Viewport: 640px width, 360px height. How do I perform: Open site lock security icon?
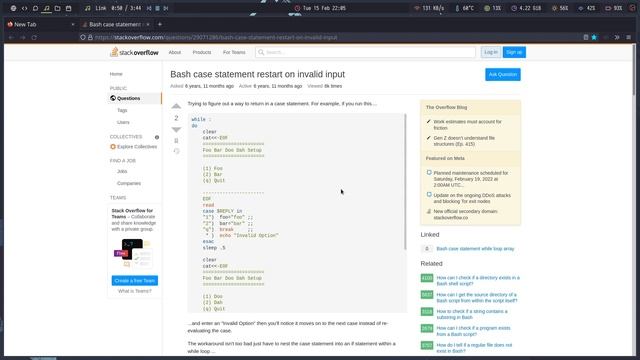pos(90,37)
